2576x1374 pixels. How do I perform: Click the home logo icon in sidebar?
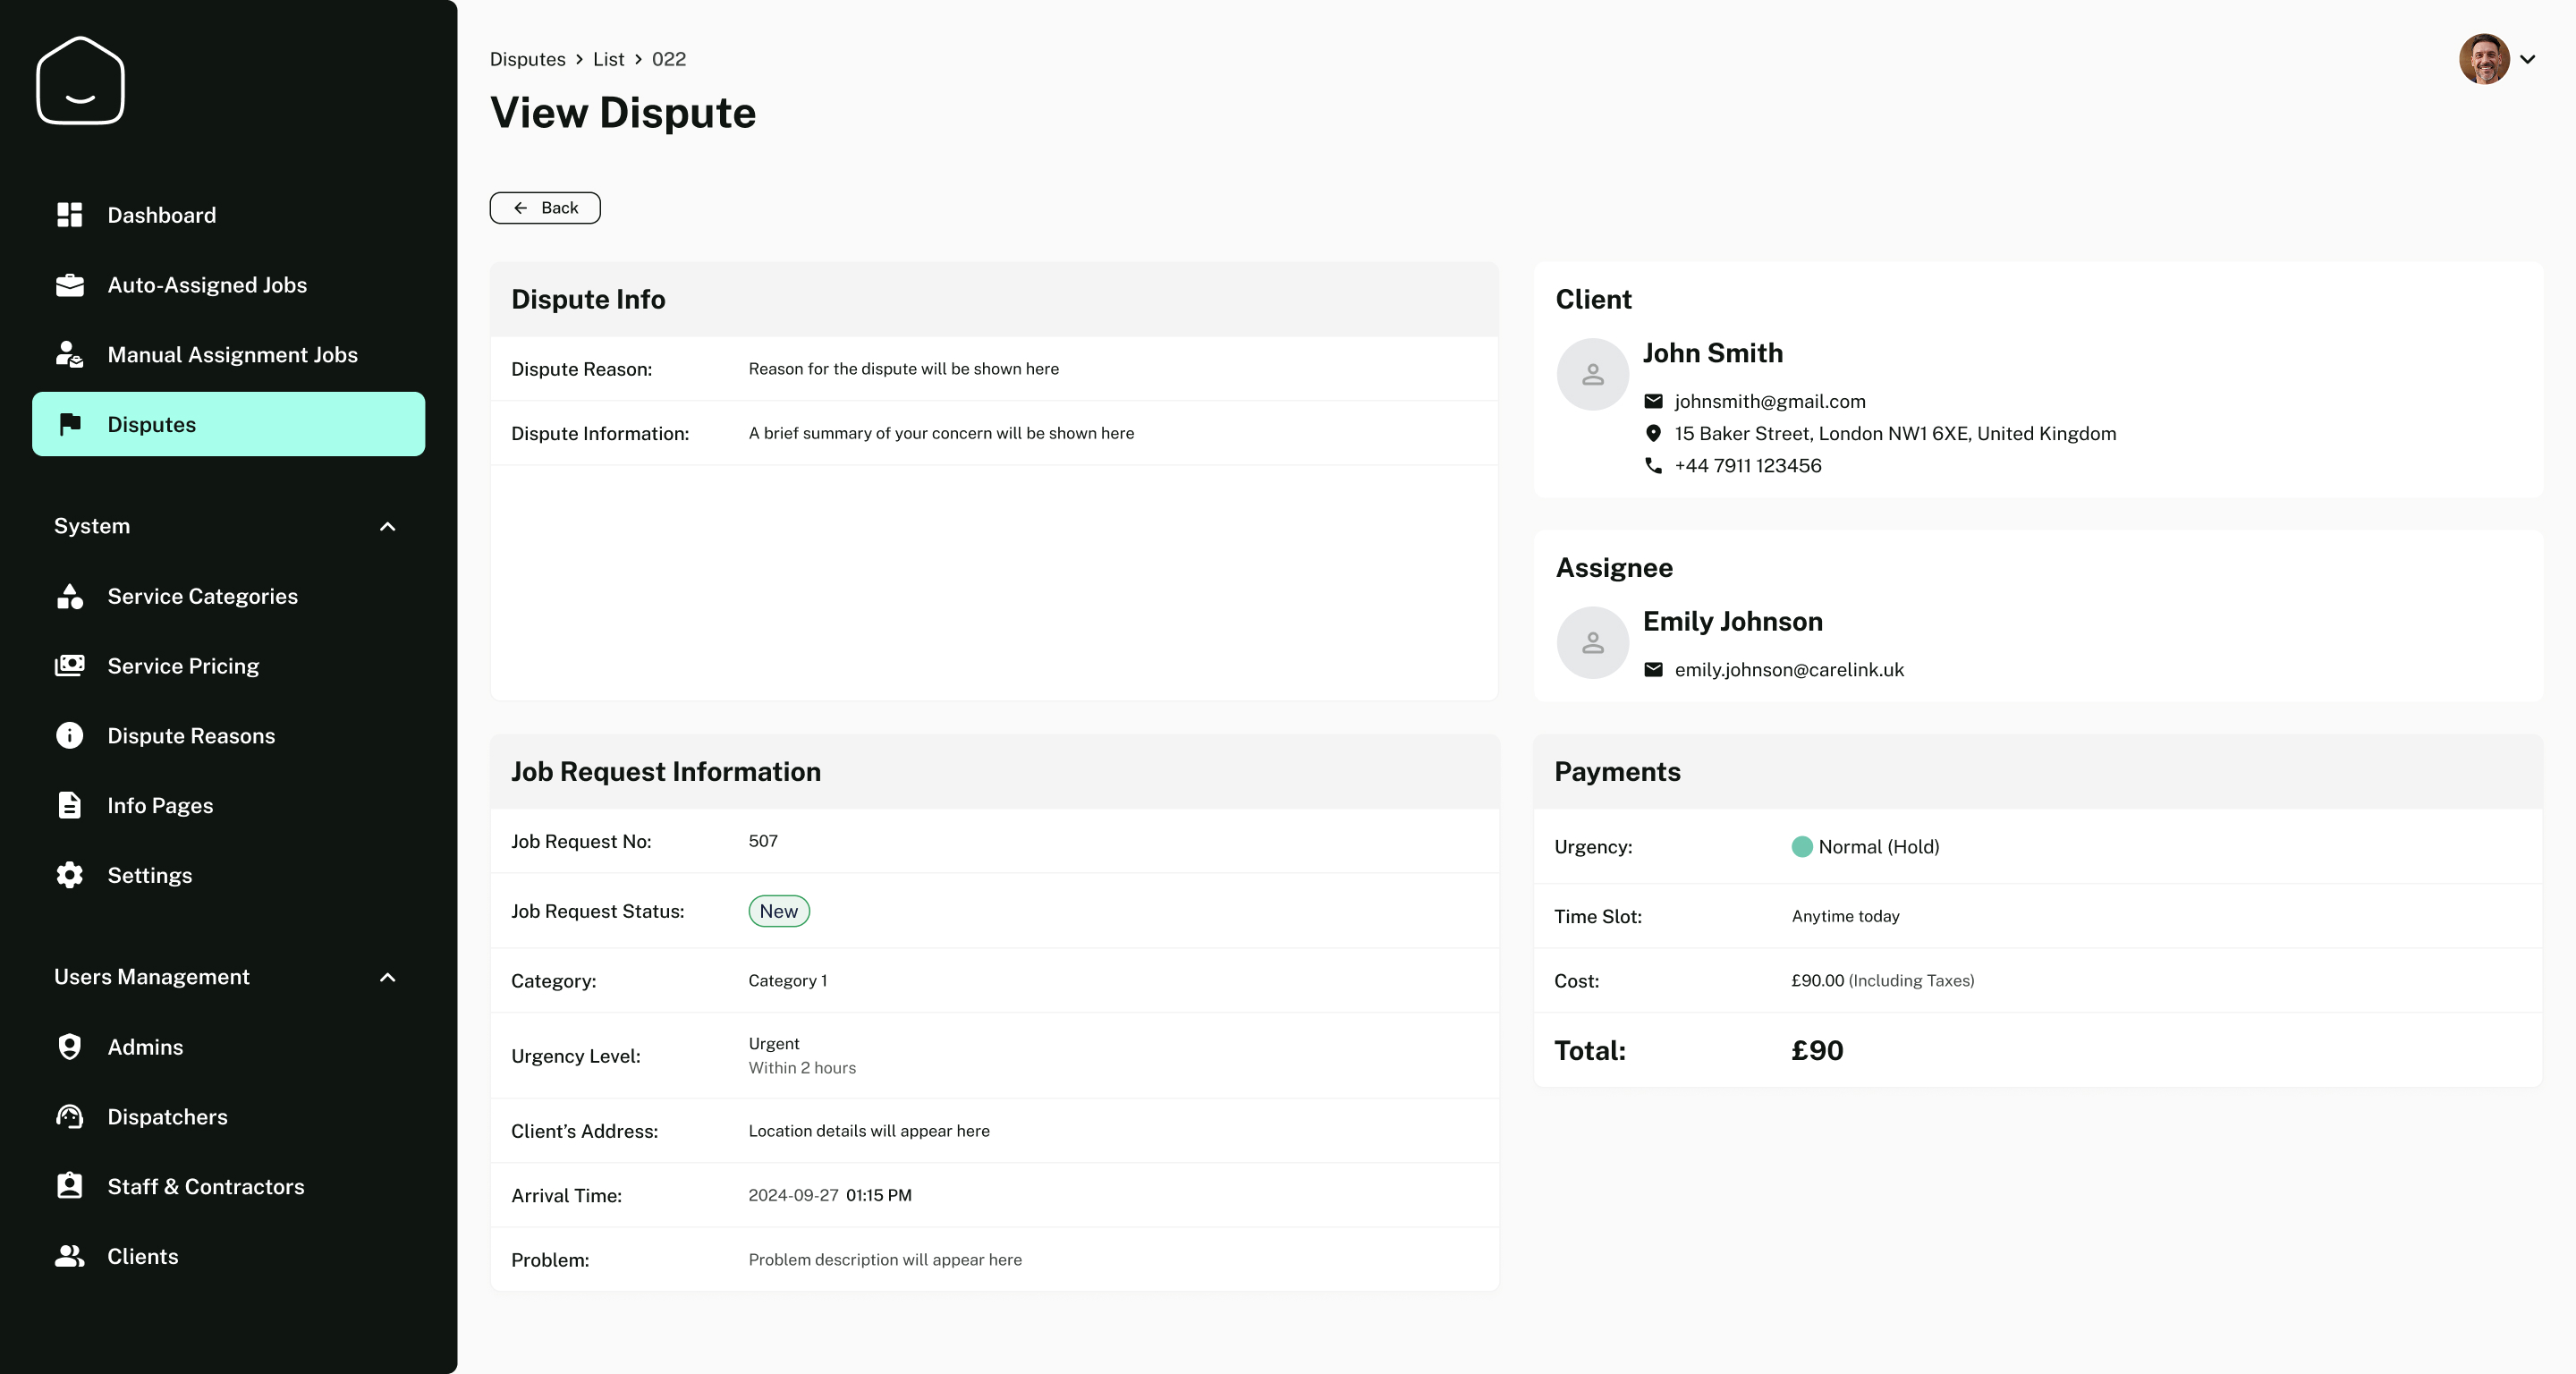point(80,80)
